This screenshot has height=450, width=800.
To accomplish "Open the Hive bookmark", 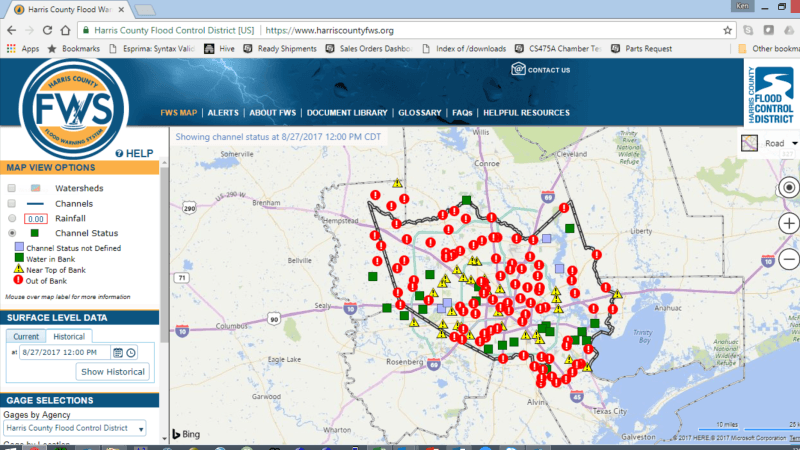I will point(219,48).
